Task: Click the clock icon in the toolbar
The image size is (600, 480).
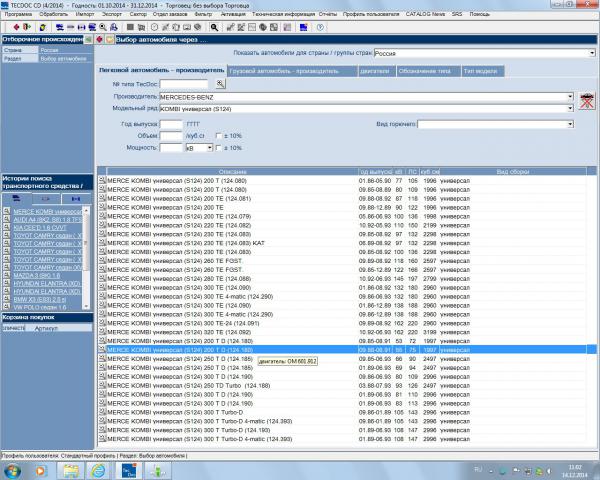Action: tap(154, 27)
